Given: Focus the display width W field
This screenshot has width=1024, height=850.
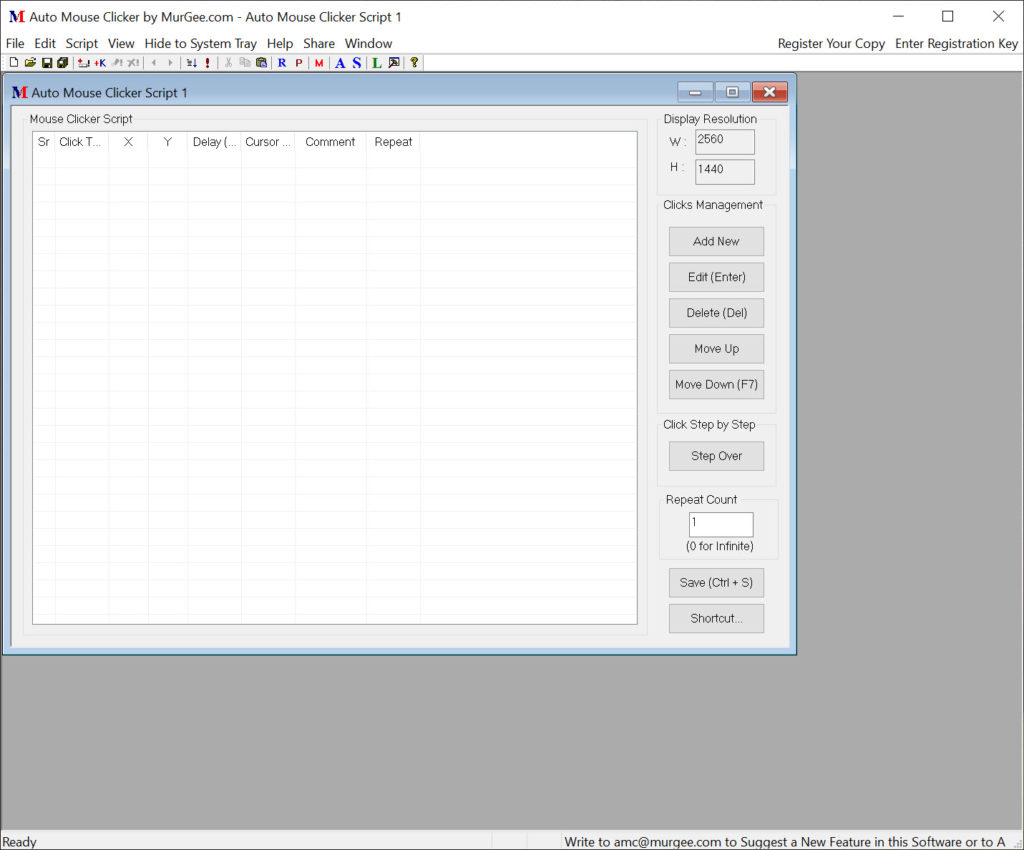Looking at the screenshot, I should tap(724, 142).
